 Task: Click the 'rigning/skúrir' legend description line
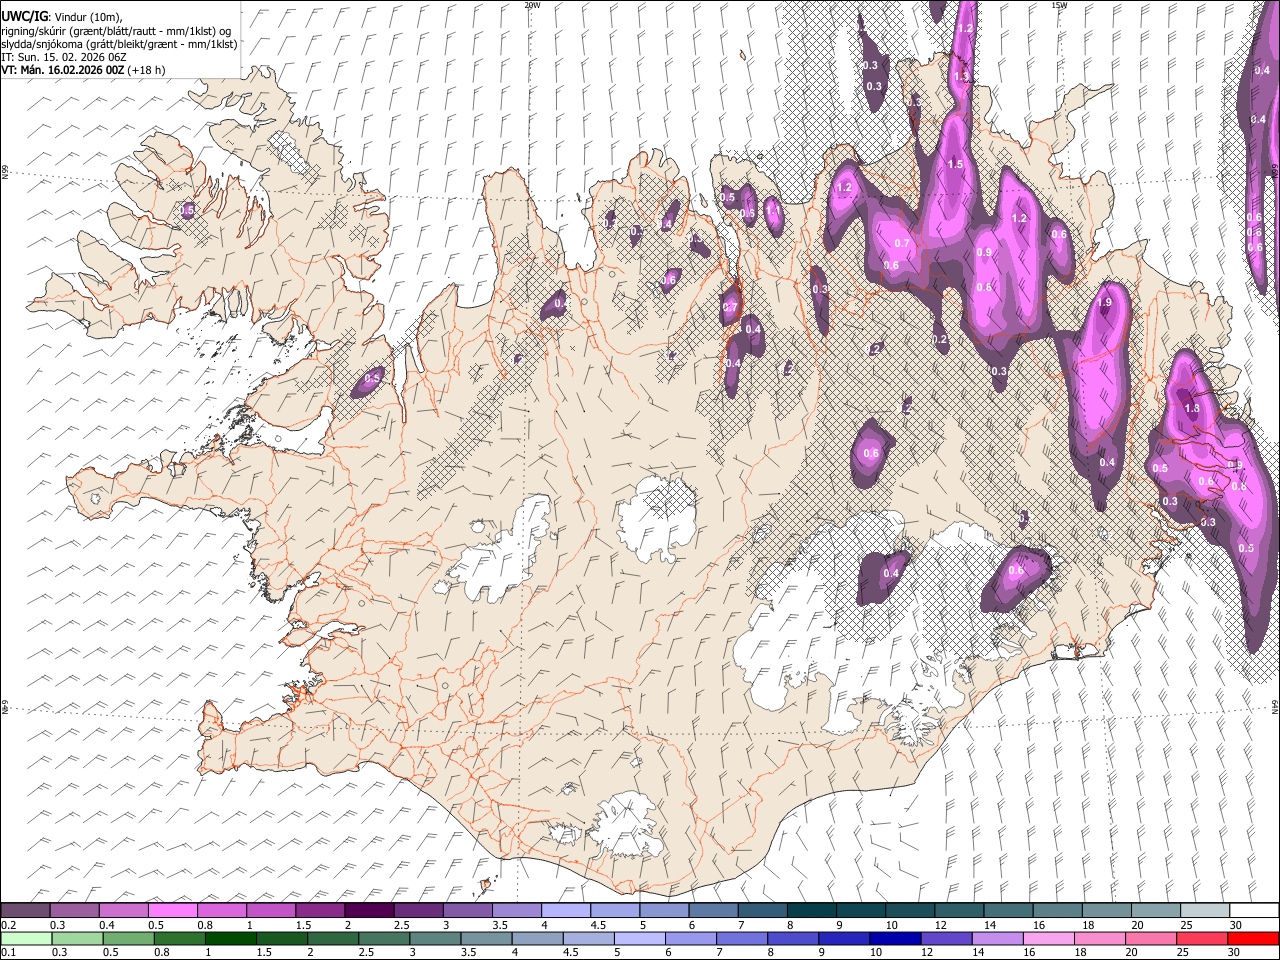click(x=117, y=30)
